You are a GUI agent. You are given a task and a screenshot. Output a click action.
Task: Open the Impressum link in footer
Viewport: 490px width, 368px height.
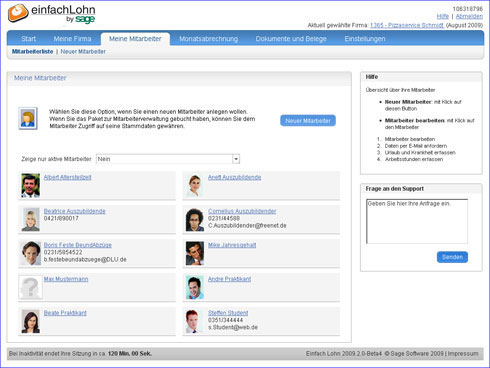pos(463,353)
